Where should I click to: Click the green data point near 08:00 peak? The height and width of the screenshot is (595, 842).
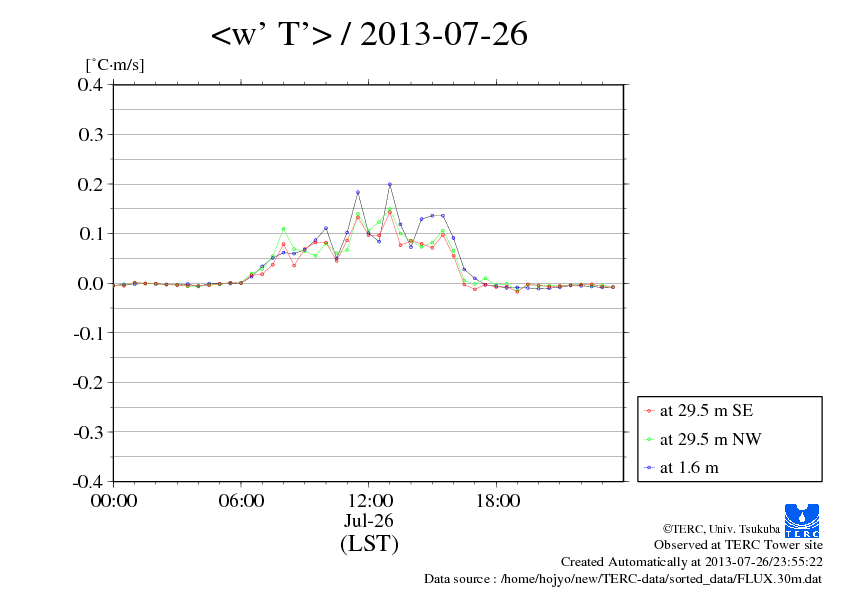(x=284, y=229)
